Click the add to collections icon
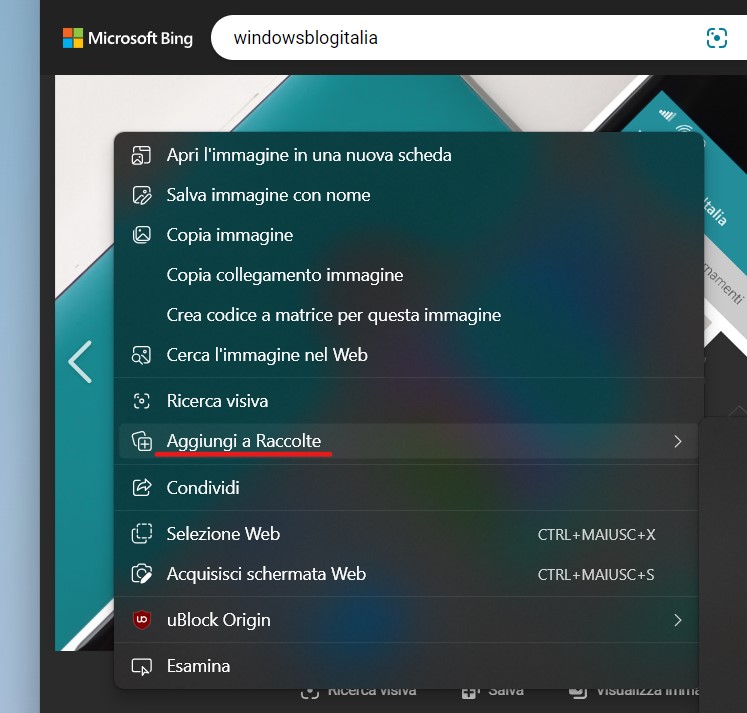747x713 pixels. pyautogui.click(x=141, y=441)
